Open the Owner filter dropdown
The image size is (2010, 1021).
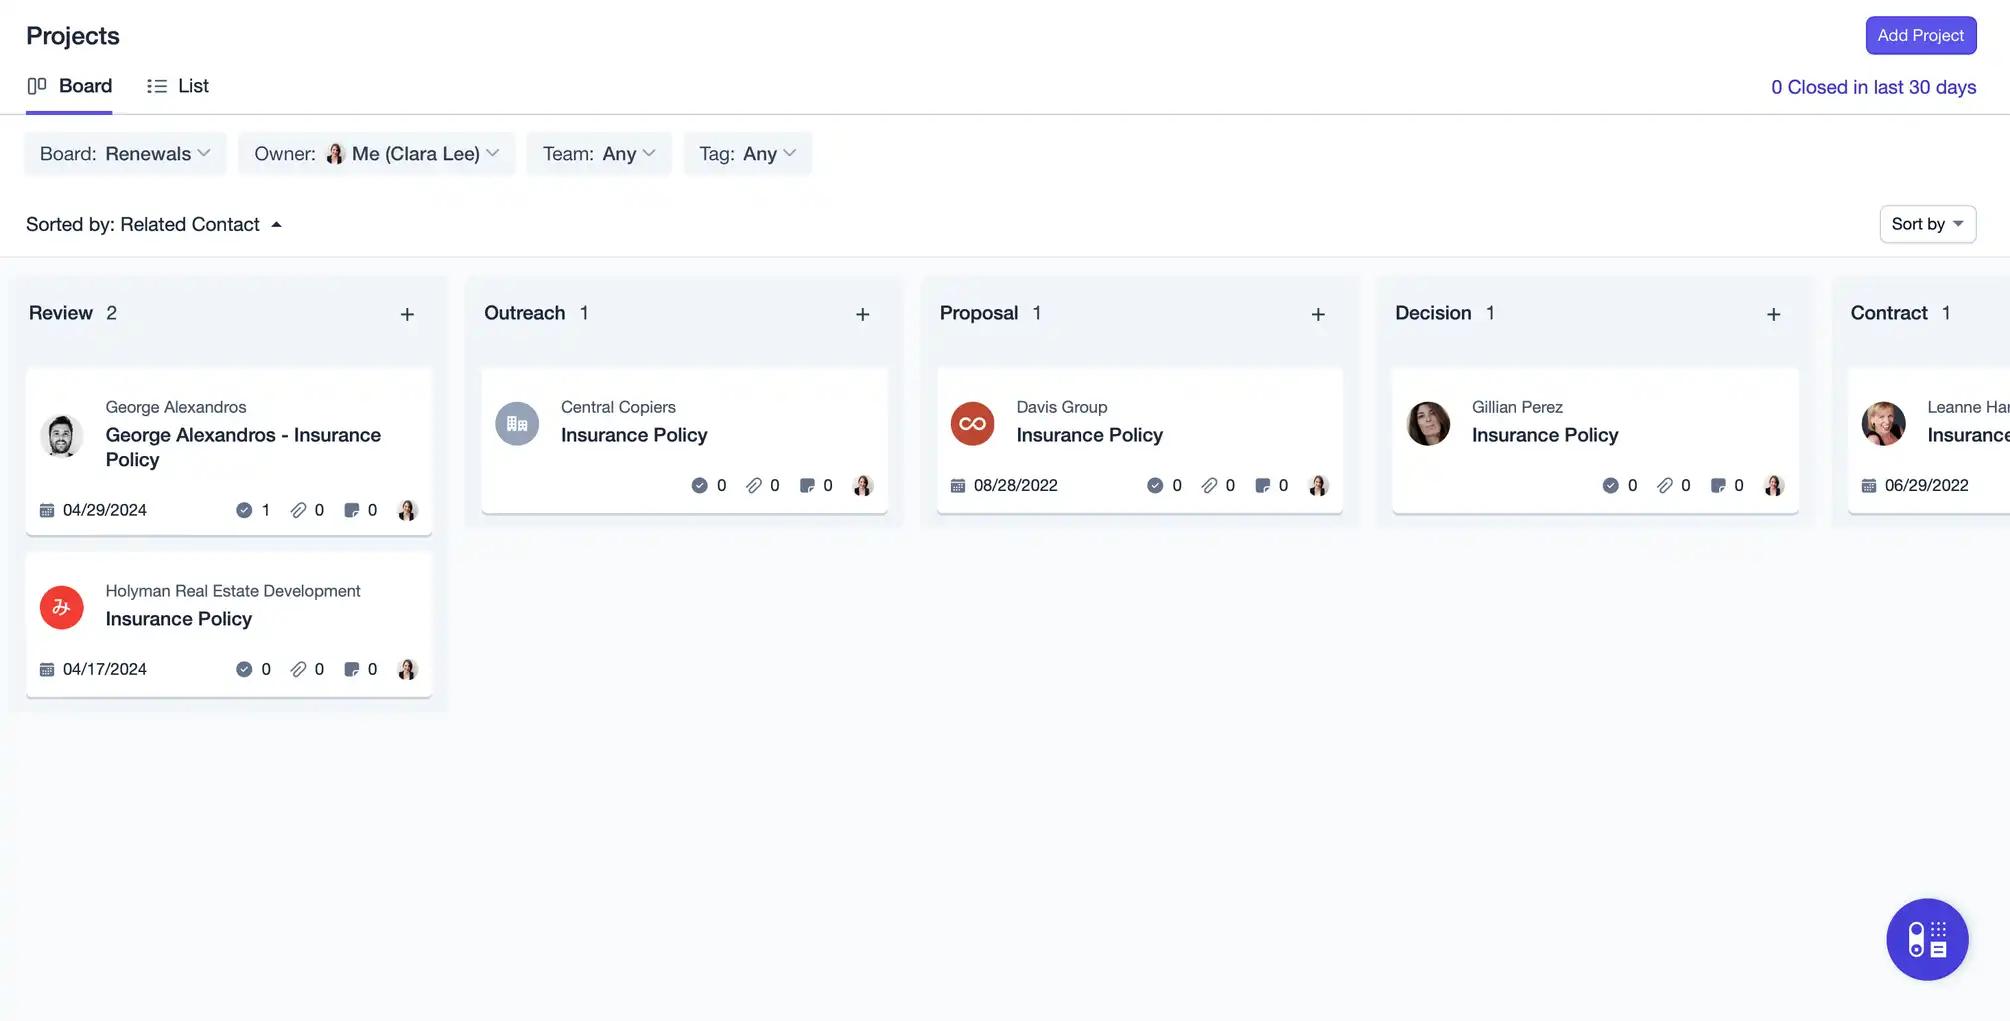pyautogui.click(x=376, y=153)
